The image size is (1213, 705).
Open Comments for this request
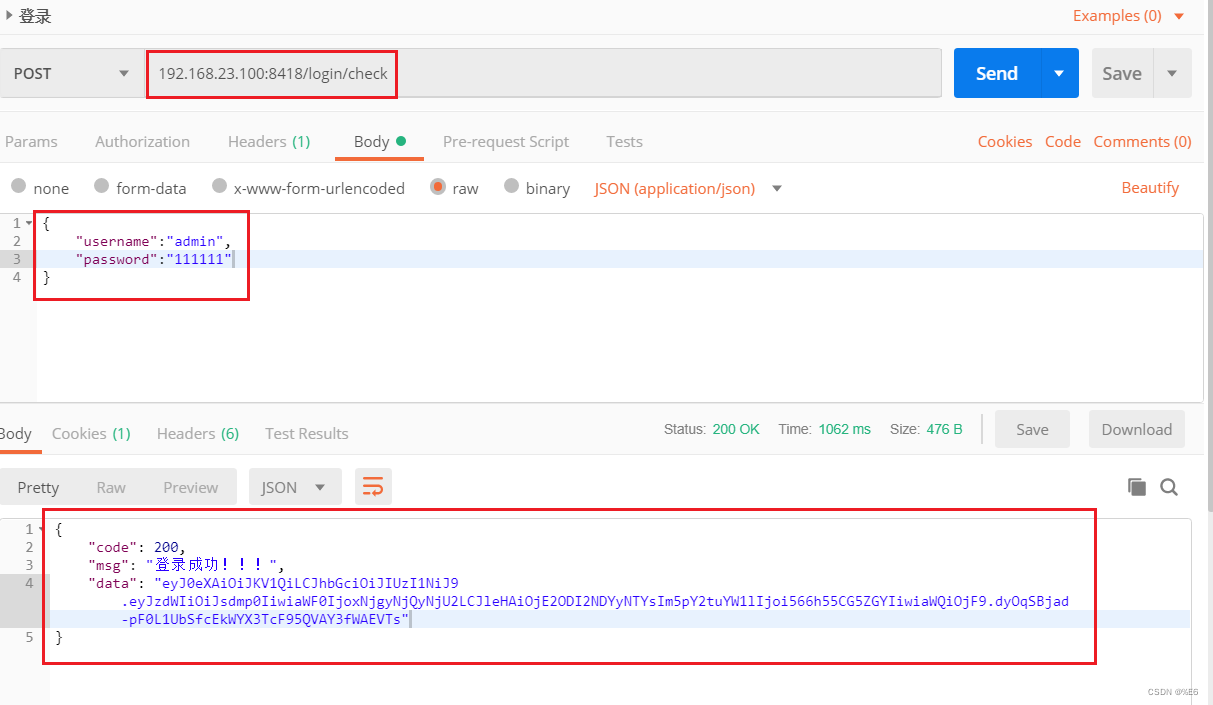point(1142,141)
